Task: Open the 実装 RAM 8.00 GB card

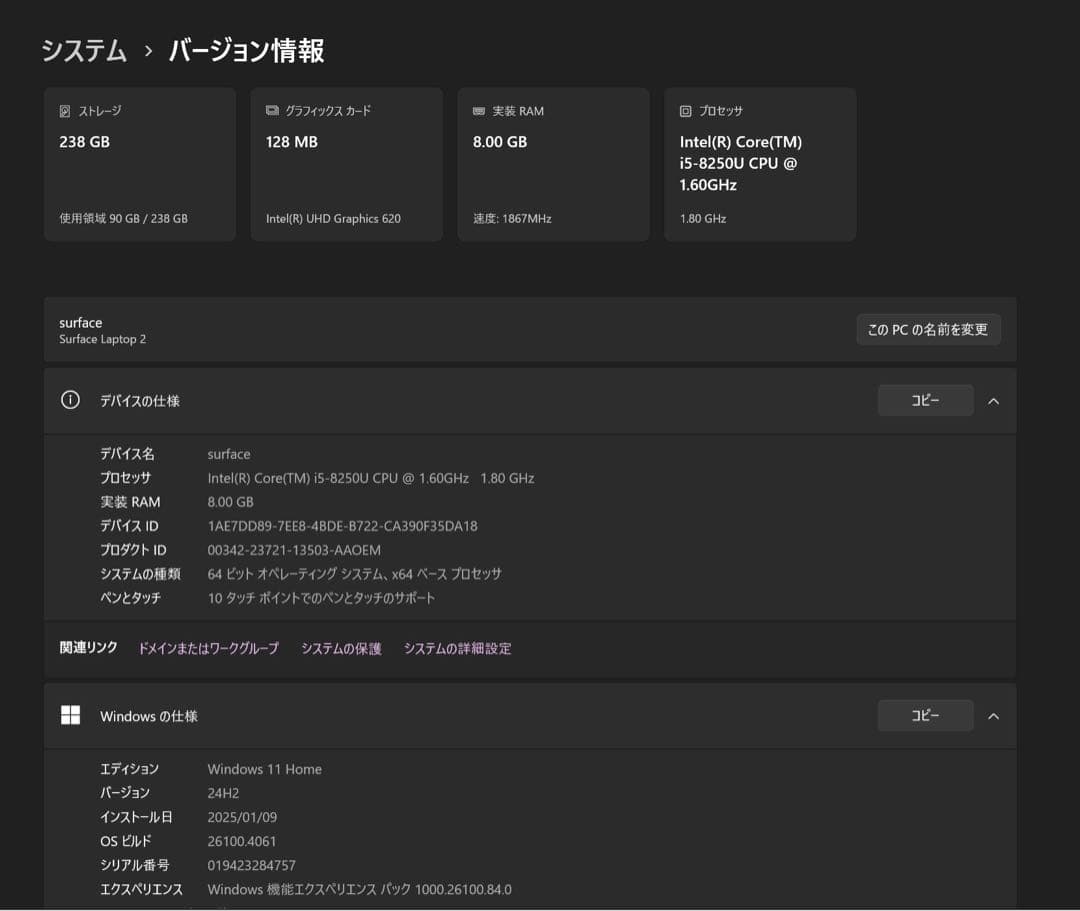Action: (x=553, y=164)
